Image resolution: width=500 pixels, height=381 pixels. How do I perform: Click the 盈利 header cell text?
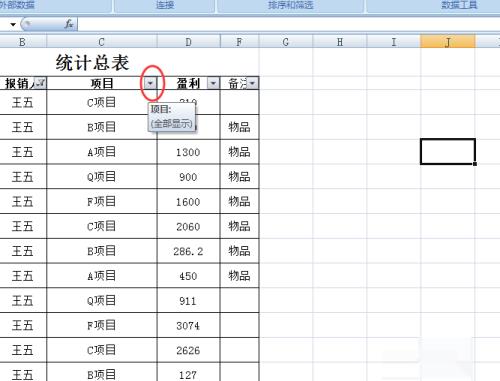[x=188, y=83]
